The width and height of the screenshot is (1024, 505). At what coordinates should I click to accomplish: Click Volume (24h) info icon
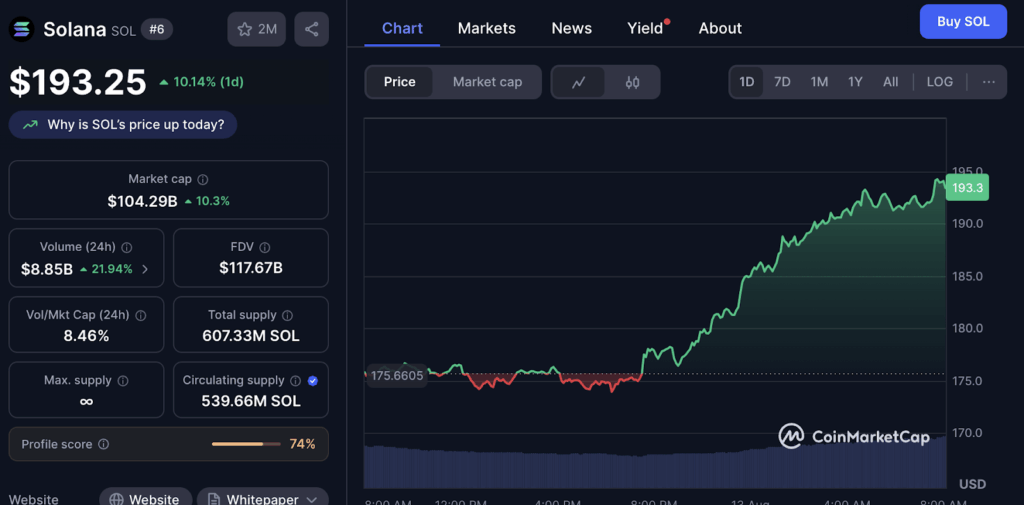coord(127,247)
